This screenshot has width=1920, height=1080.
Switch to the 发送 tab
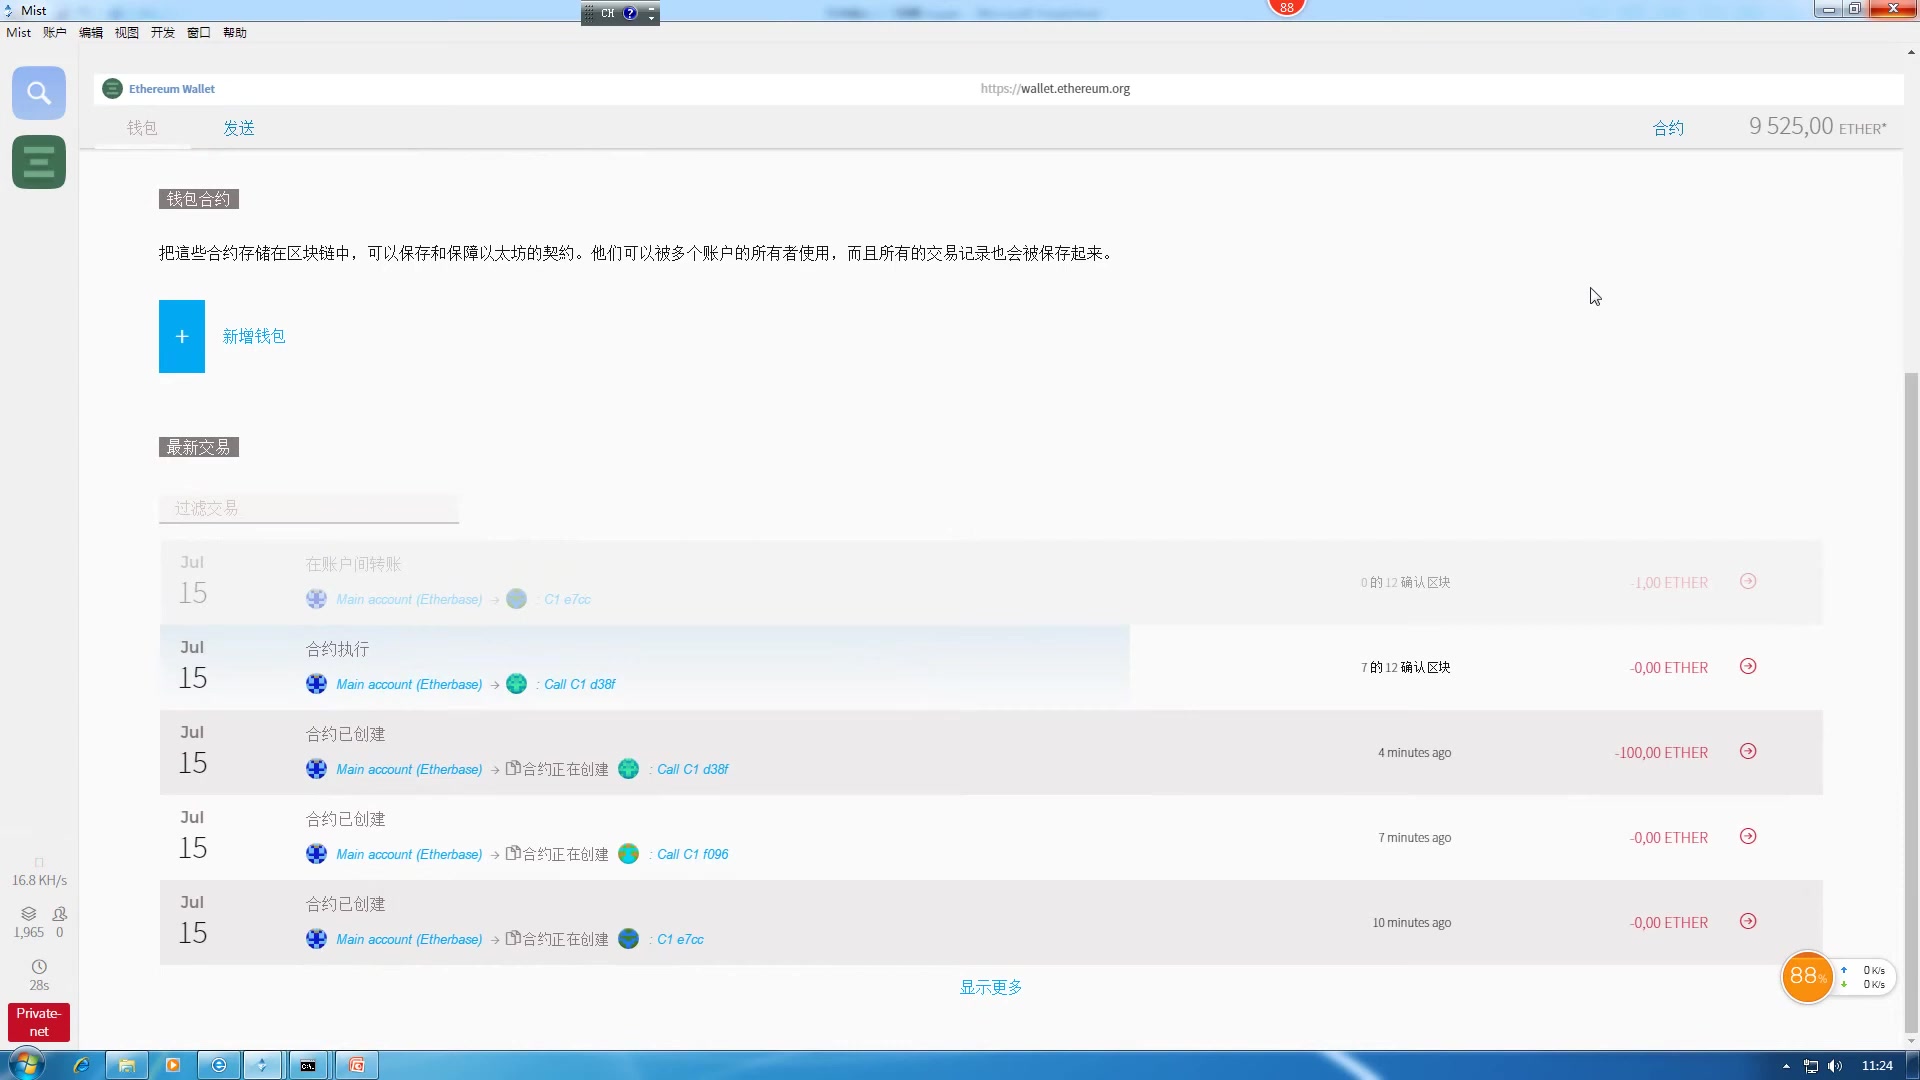[x=239, y=128]
